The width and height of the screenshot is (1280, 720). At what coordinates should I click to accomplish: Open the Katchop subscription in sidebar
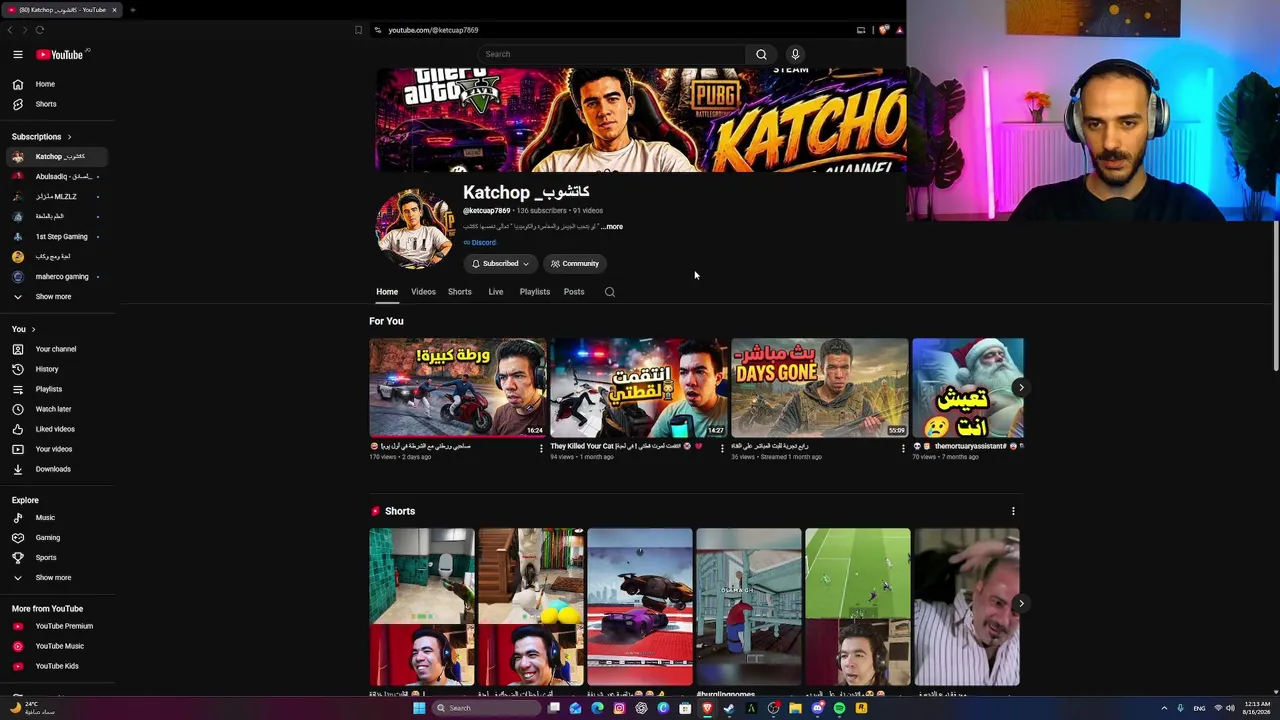[57, 157]
